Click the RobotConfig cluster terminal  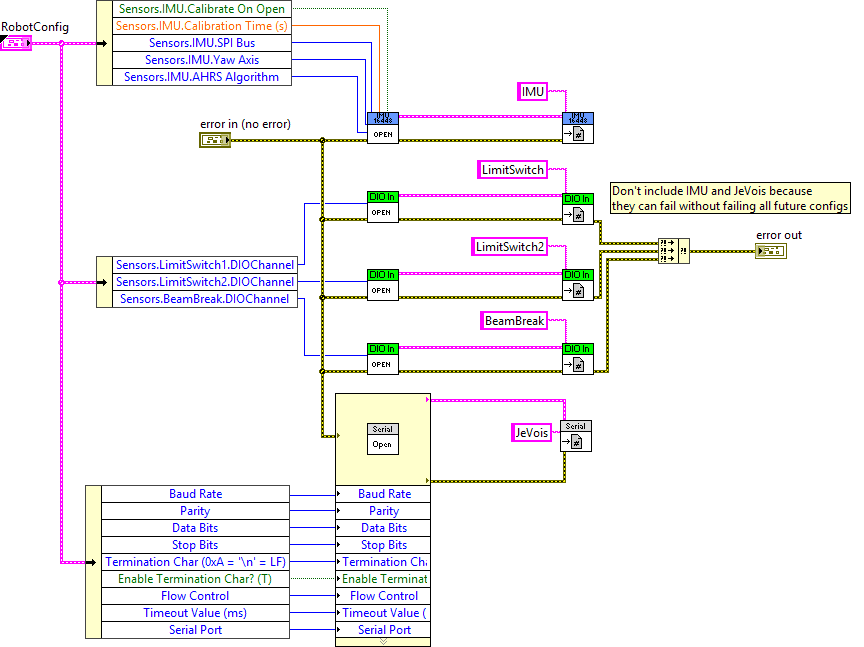(x=17, y=42)
